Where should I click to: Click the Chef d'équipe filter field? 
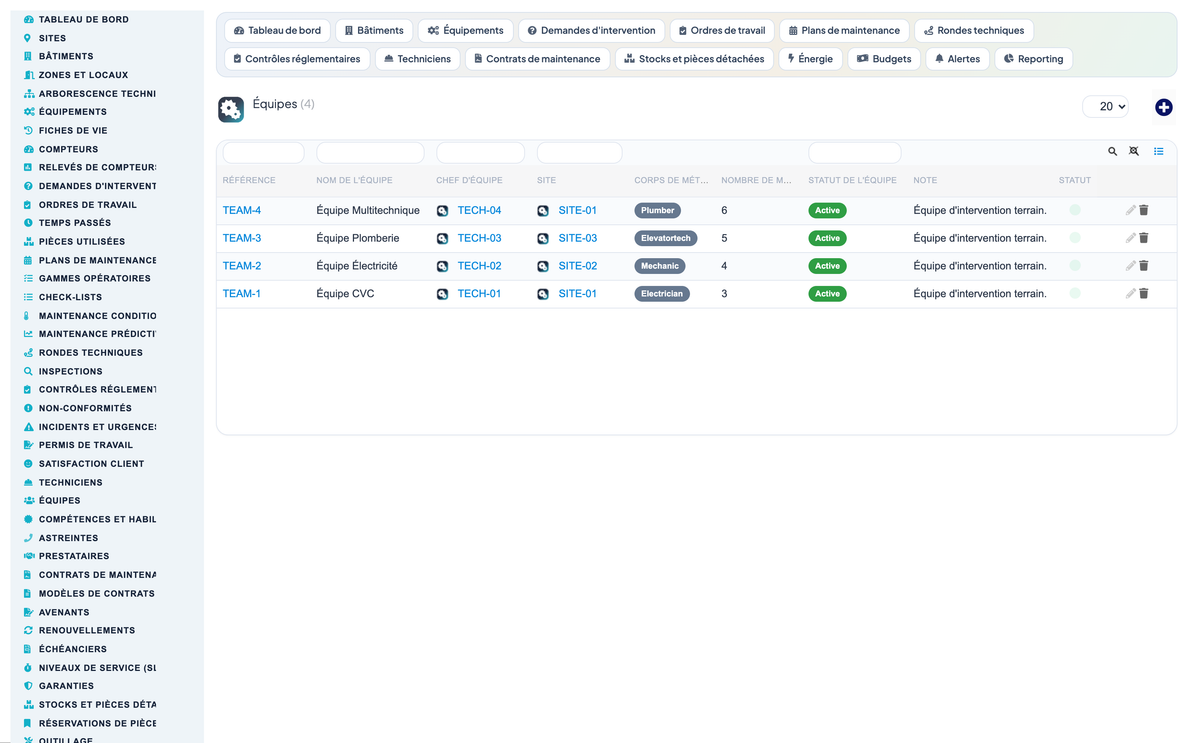coord(480,153)
